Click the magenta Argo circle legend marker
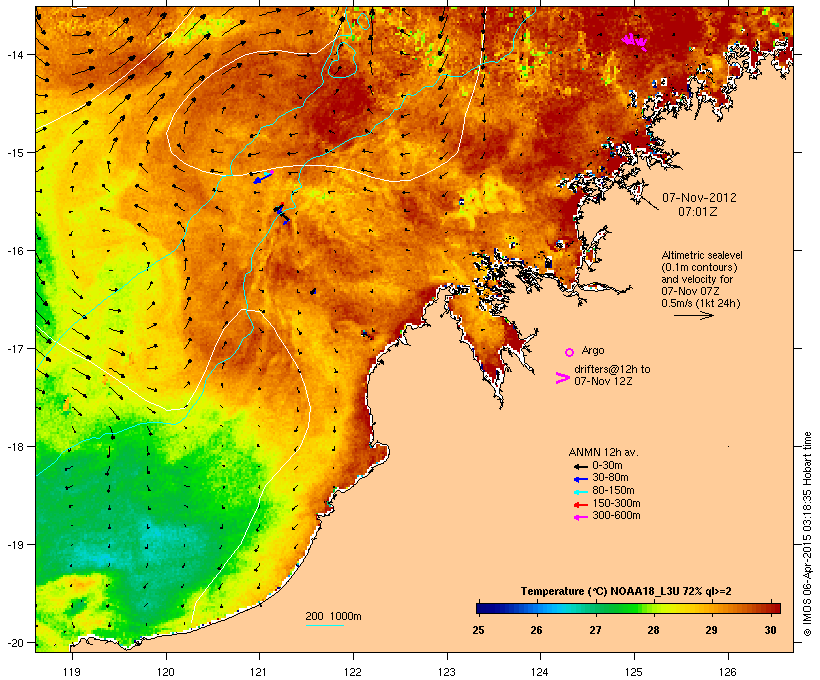The height and width of the screenshot is (680, 820). point(570,352)
